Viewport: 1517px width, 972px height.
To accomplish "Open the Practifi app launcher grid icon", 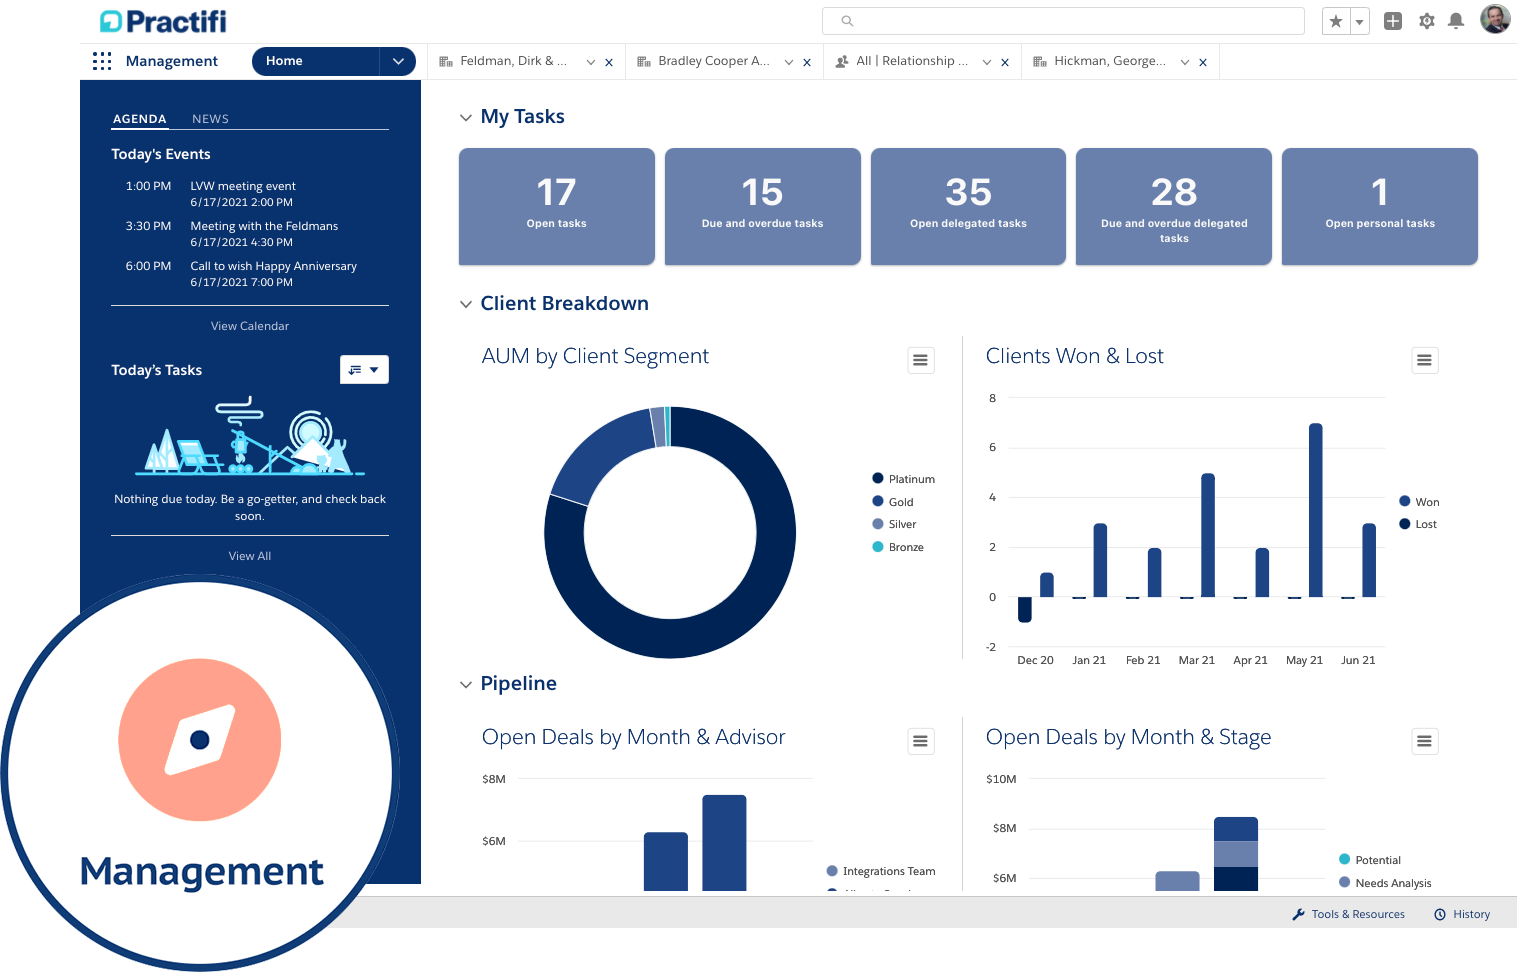I will pyautogui.click(x=101, y=61).
